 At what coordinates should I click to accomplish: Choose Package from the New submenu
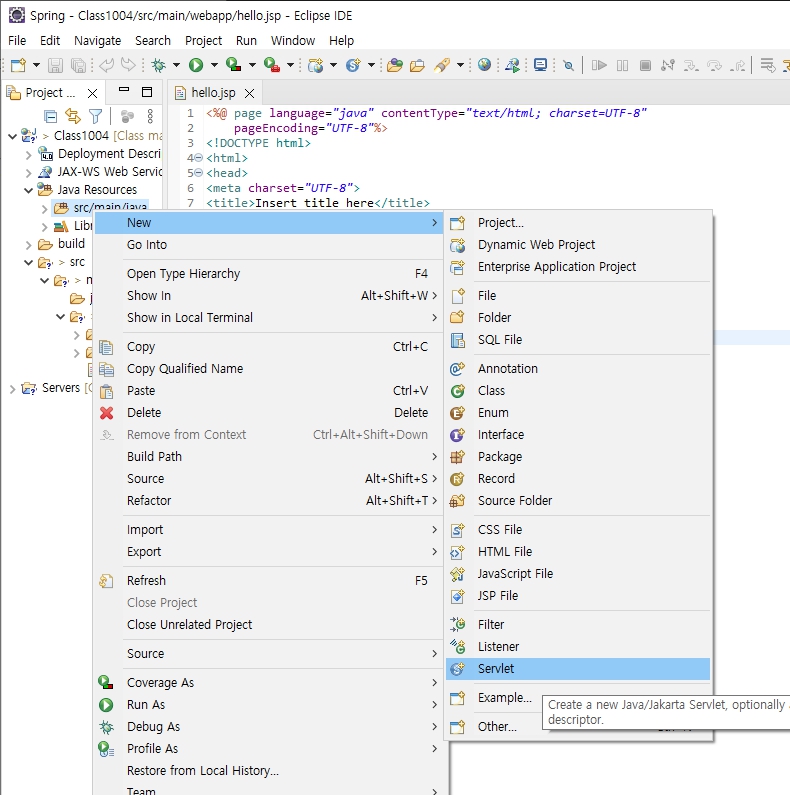tap(578, 456)
